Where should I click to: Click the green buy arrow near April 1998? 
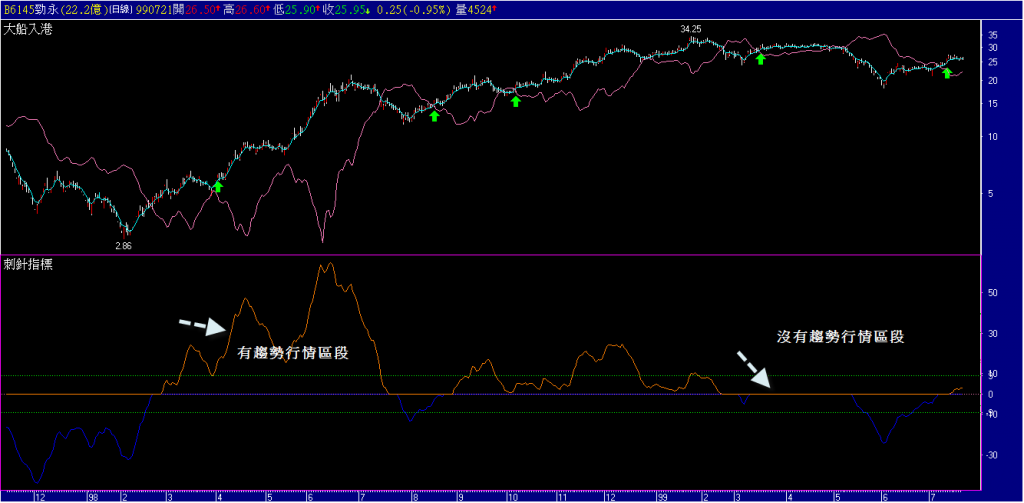218,187
